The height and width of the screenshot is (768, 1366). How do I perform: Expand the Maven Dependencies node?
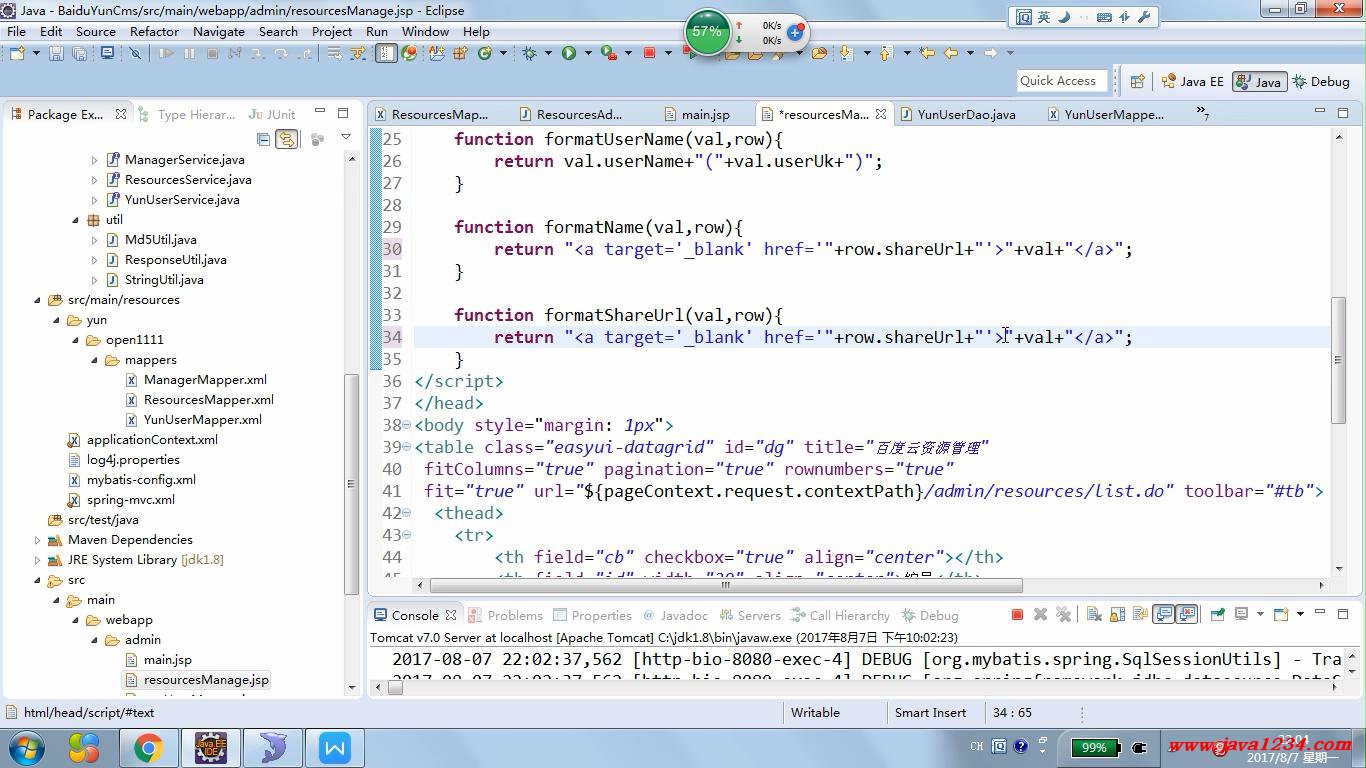pos(38,540)
